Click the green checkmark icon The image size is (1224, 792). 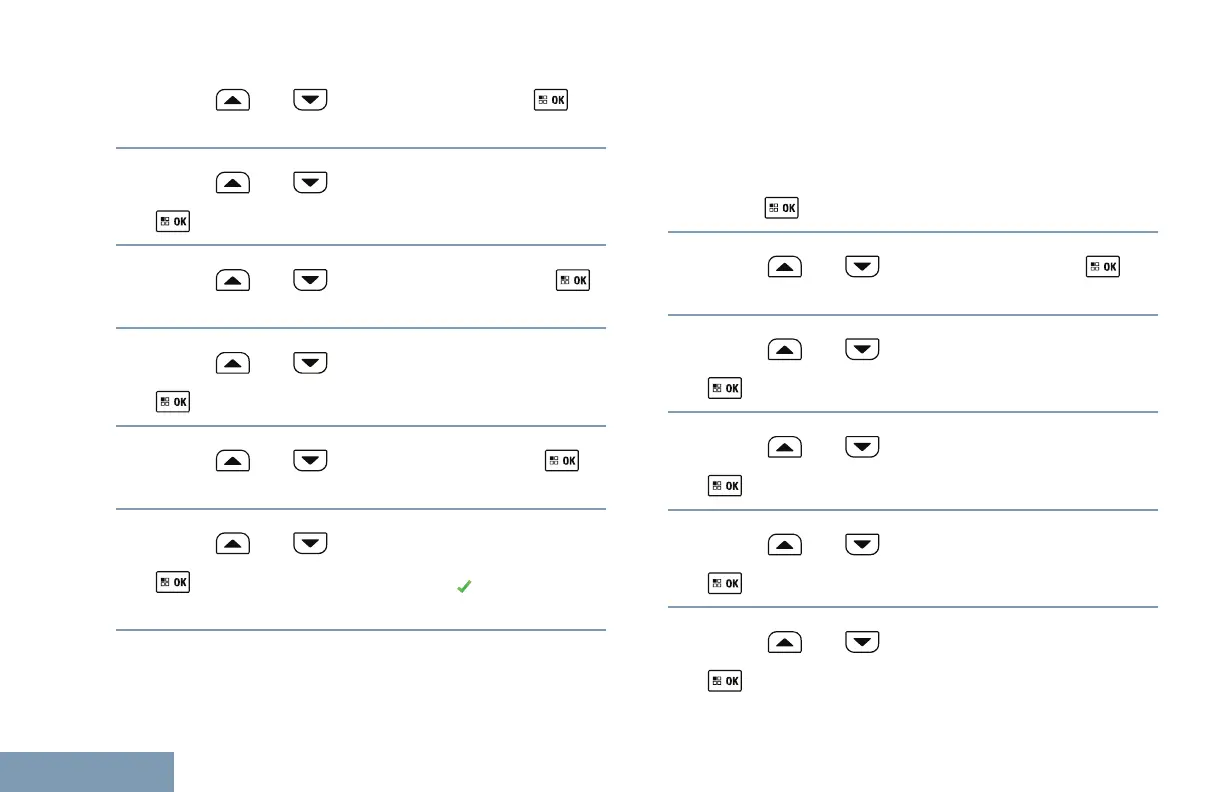click(x=463, y=588)
